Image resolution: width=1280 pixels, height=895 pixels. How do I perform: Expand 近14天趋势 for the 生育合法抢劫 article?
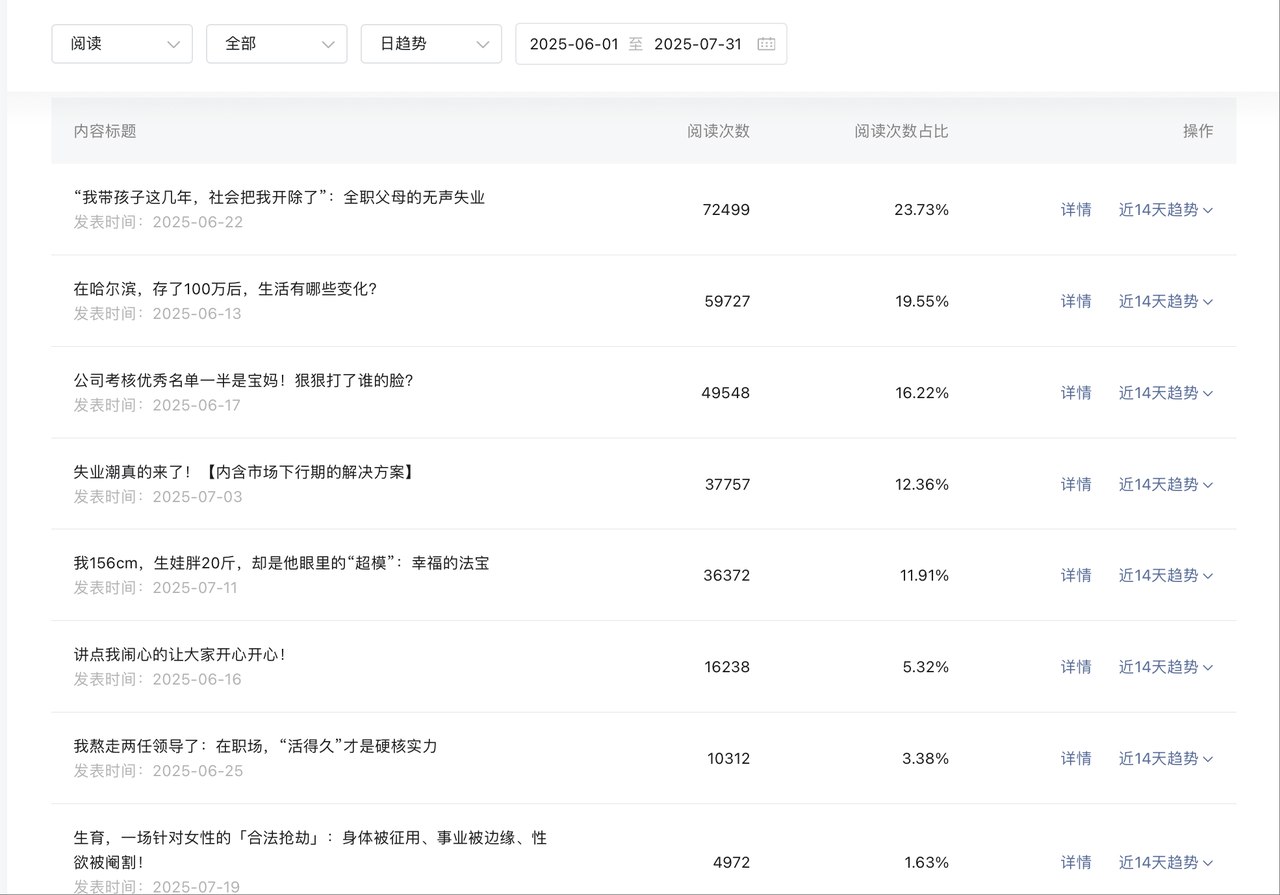click(1166, 862)
